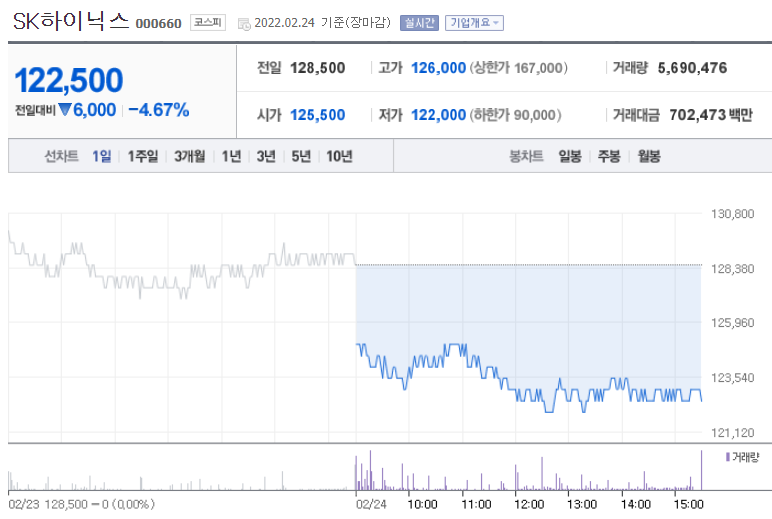Click the 하한가 90,000 text

515,115
